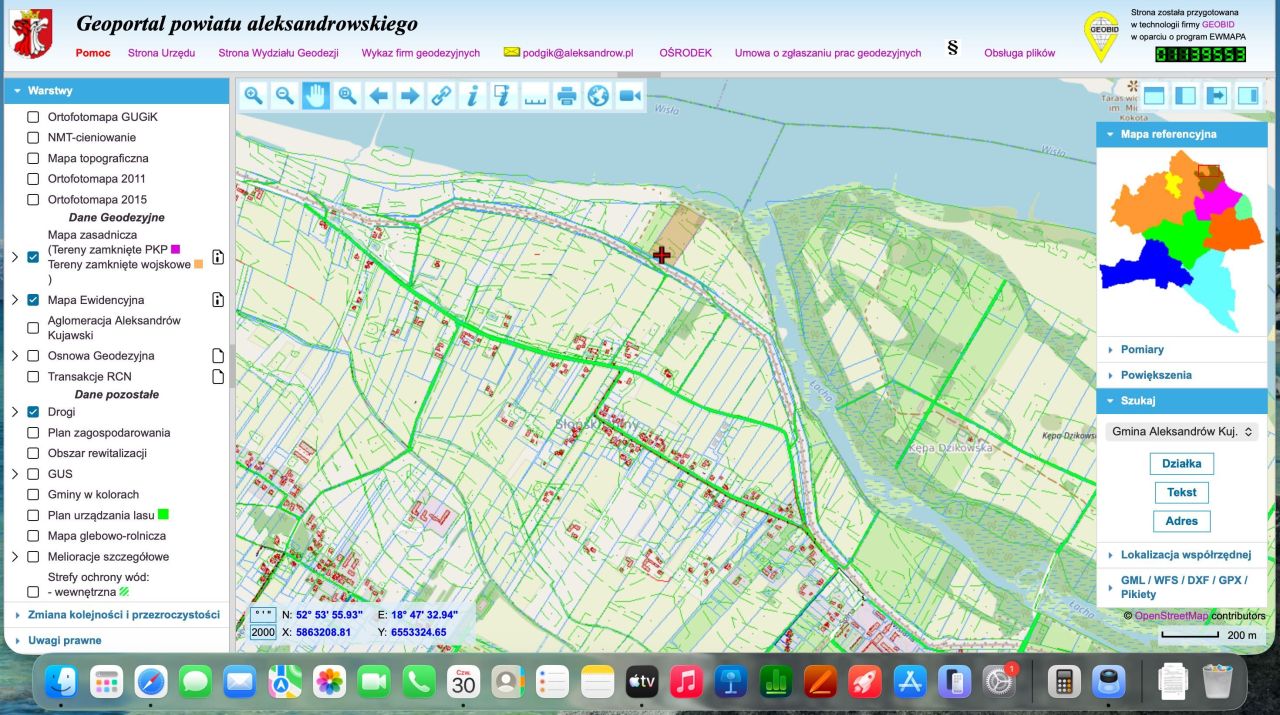
Task: Open the paragraph symbol legal icon
Action: [952, 48]
